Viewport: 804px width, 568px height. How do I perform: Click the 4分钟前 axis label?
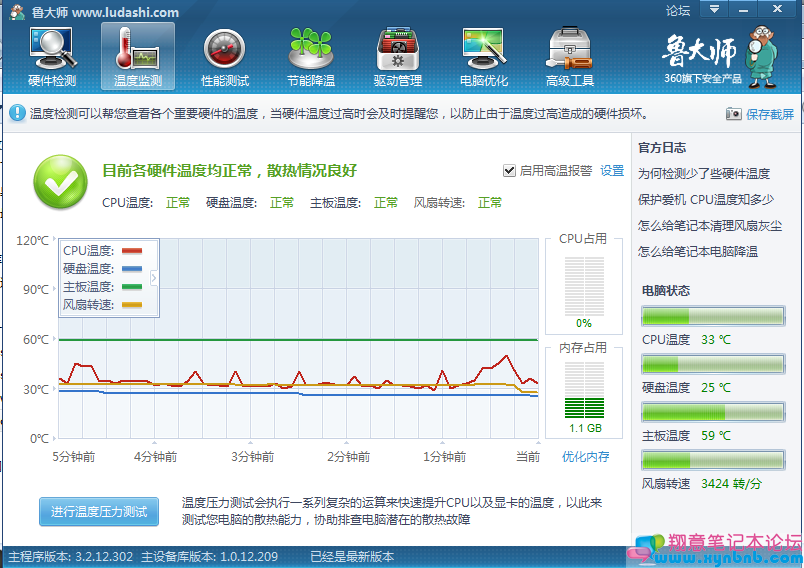click(155, 457)
